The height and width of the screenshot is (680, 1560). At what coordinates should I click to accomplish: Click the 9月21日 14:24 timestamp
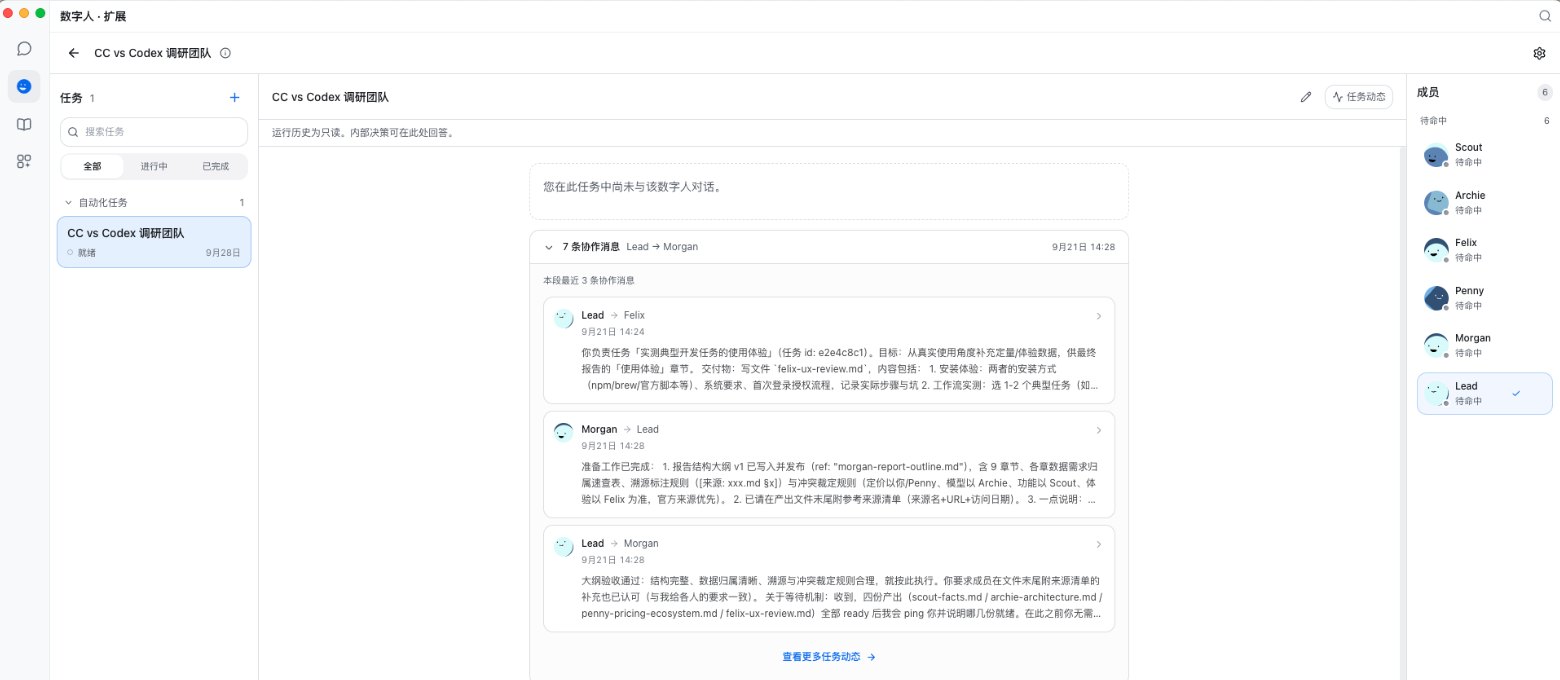click(613, 331)
